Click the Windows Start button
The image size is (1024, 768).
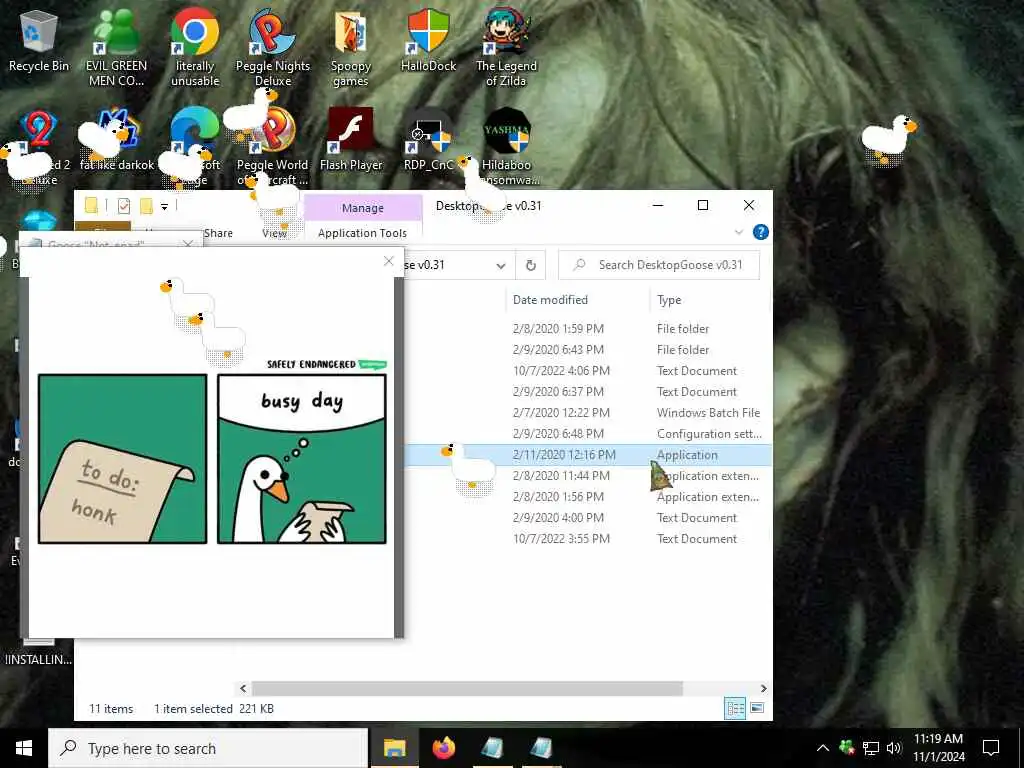[x=24, y=748]
